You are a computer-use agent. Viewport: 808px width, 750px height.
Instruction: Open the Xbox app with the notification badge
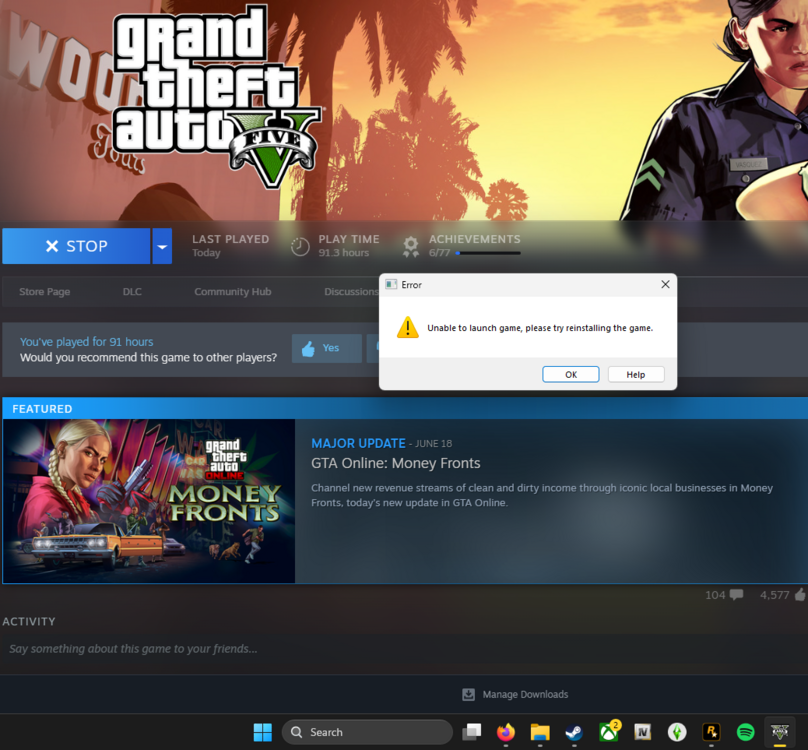(607, 731)
